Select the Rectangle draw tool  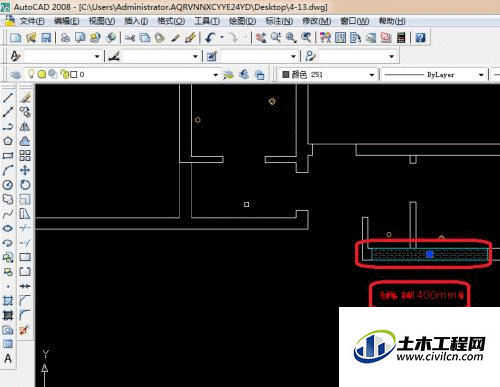pyautogui.click(x=8, y=156)
